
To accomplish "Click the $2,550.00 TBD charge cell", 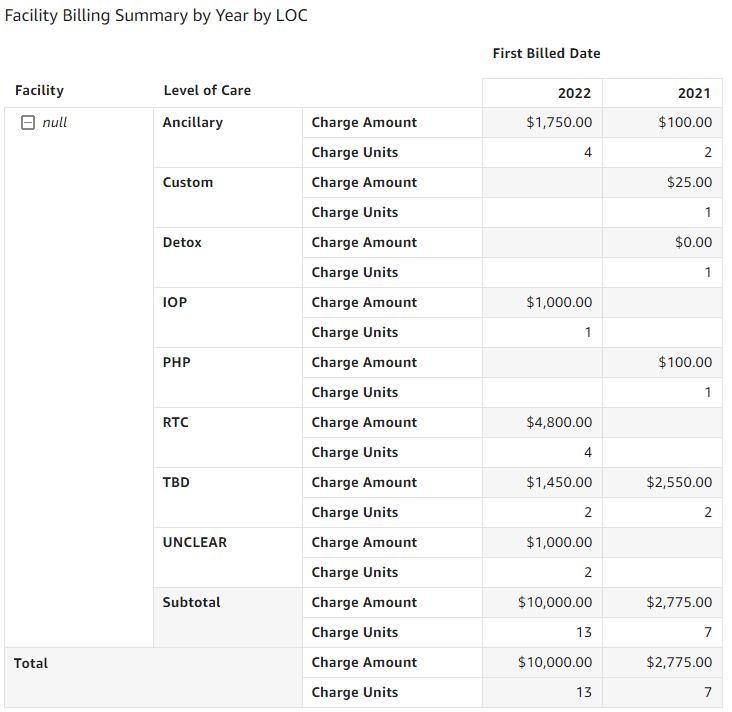I will pos(679,483).
